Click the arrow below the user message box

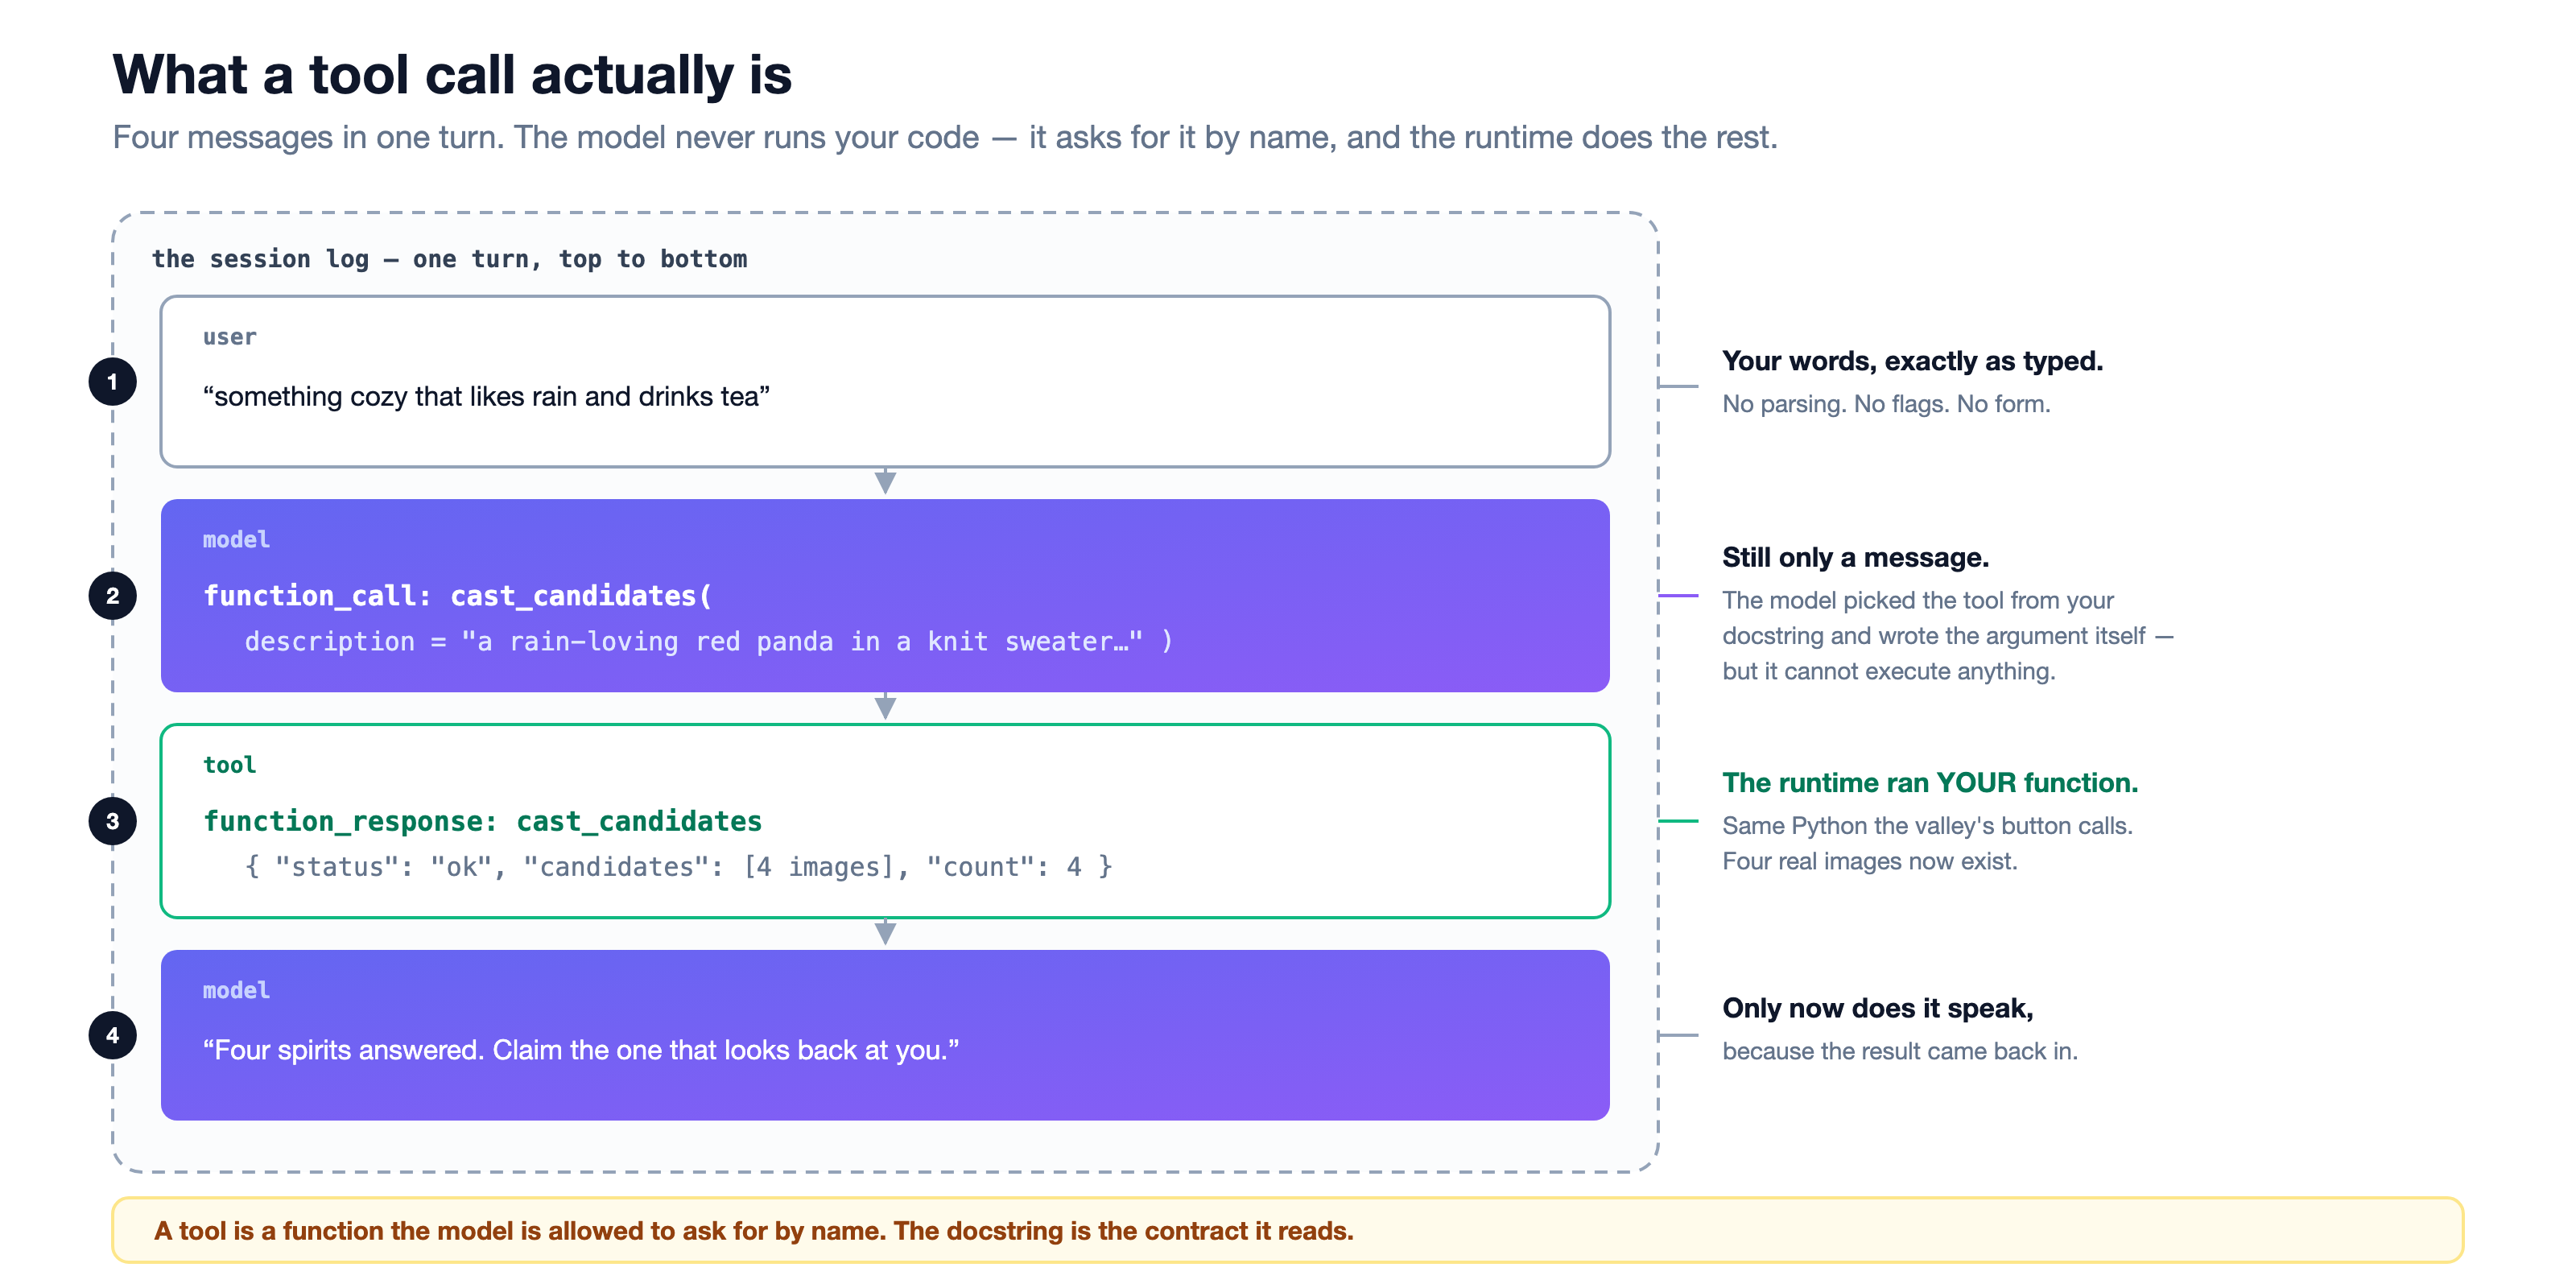[885, 482]
